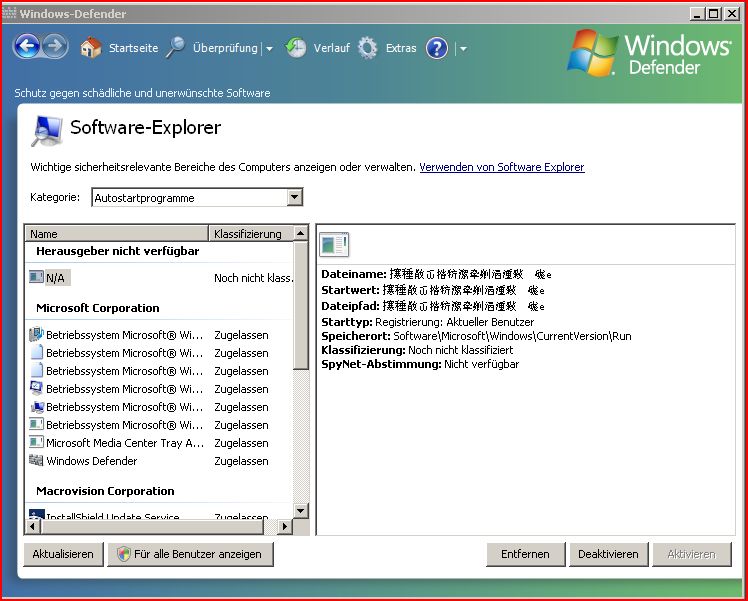Close the Windows-Defender window
Screen dimensions: 748x601
731,14
